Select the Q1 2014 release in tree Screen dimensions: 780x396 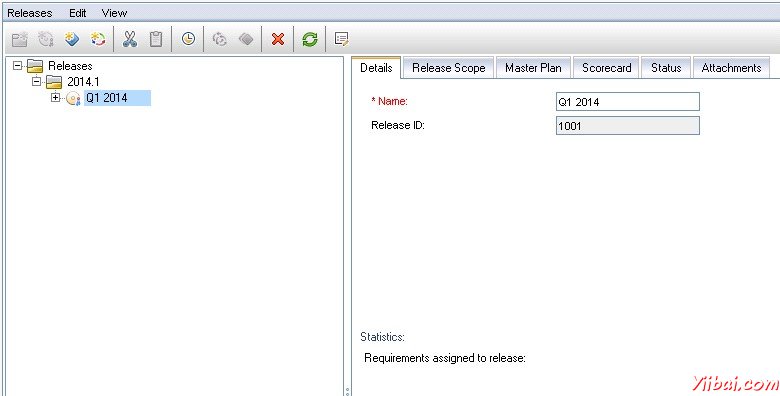click(x=117, y=98)
